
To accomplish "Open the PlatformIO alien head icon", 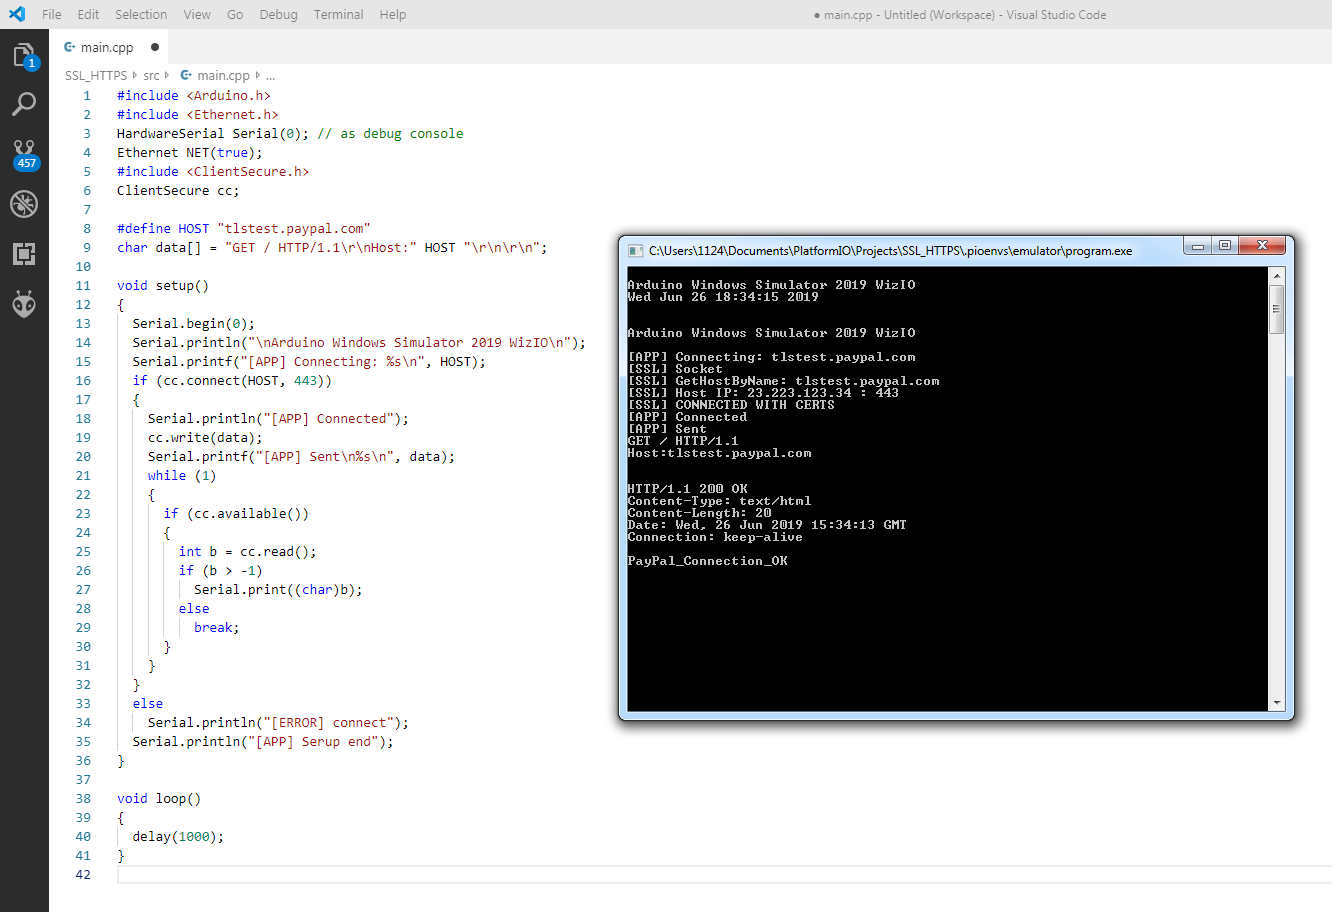I will pyautogui.click(x=24, y=303).
